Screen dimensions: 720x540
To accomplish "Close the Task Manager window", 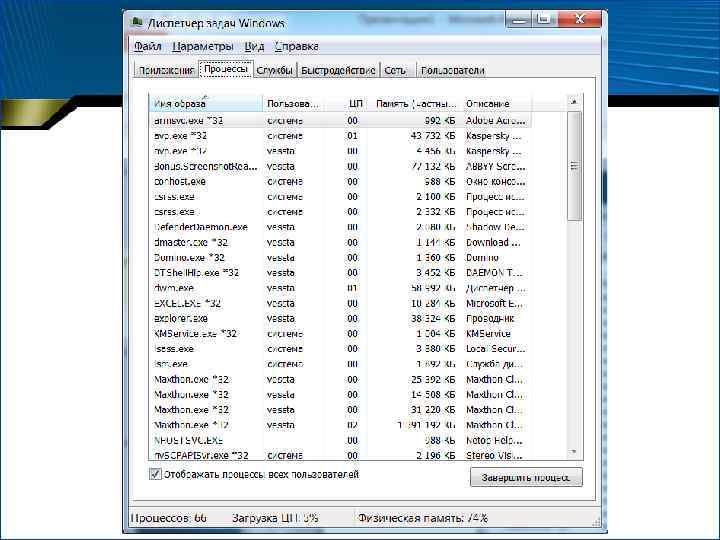I will (x=579, y=19).
